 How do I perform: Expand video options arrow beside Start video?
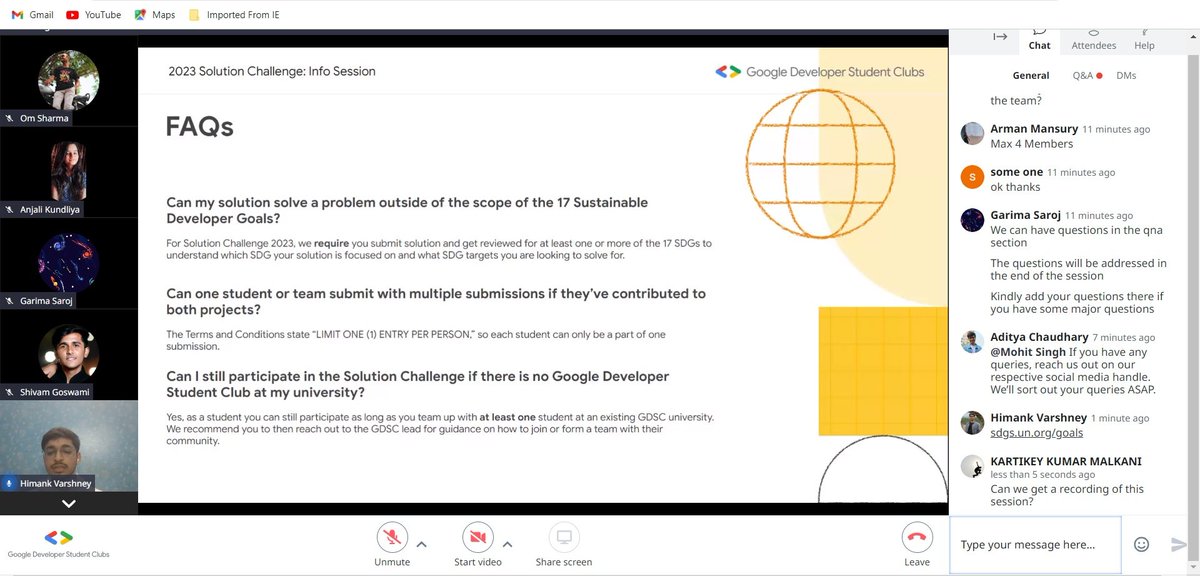click(x=507, y=544)
